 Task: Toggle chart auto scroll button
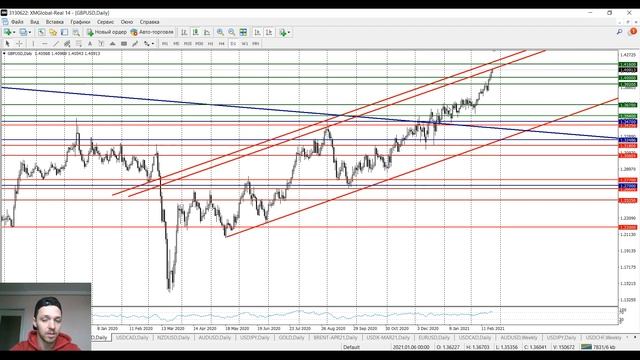click(x=258, y=32)
